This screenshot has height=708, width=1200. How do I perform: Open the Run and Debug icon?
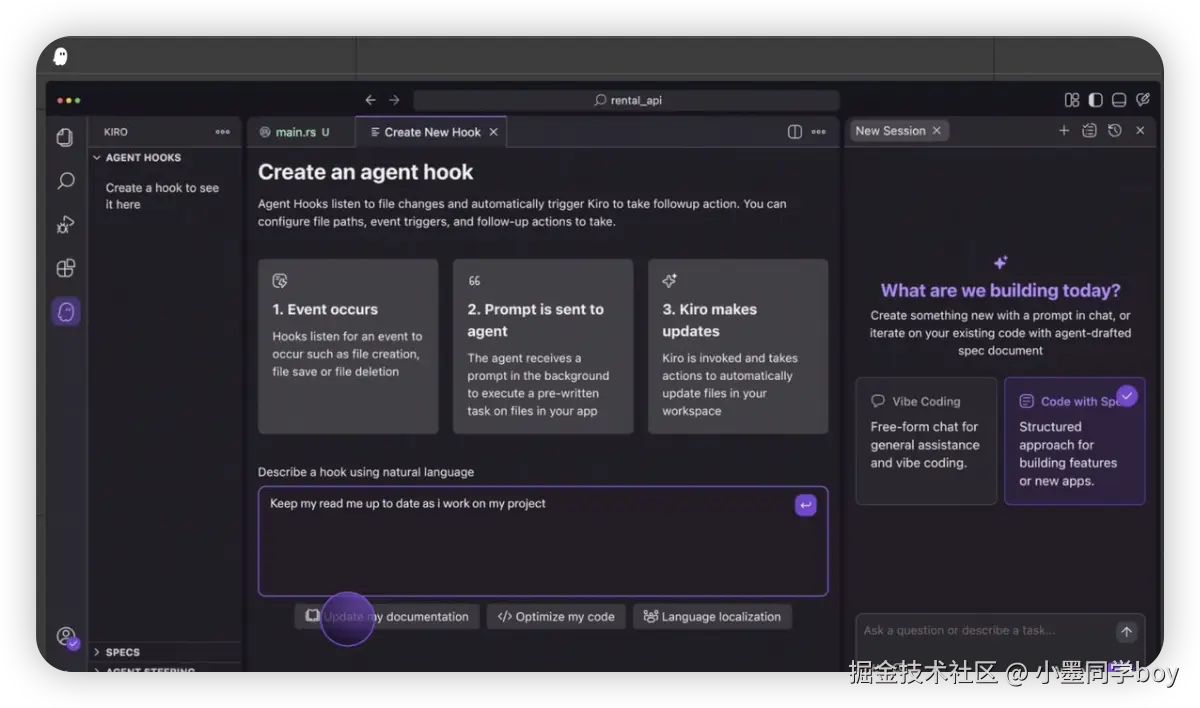click(x=66, y=225)
